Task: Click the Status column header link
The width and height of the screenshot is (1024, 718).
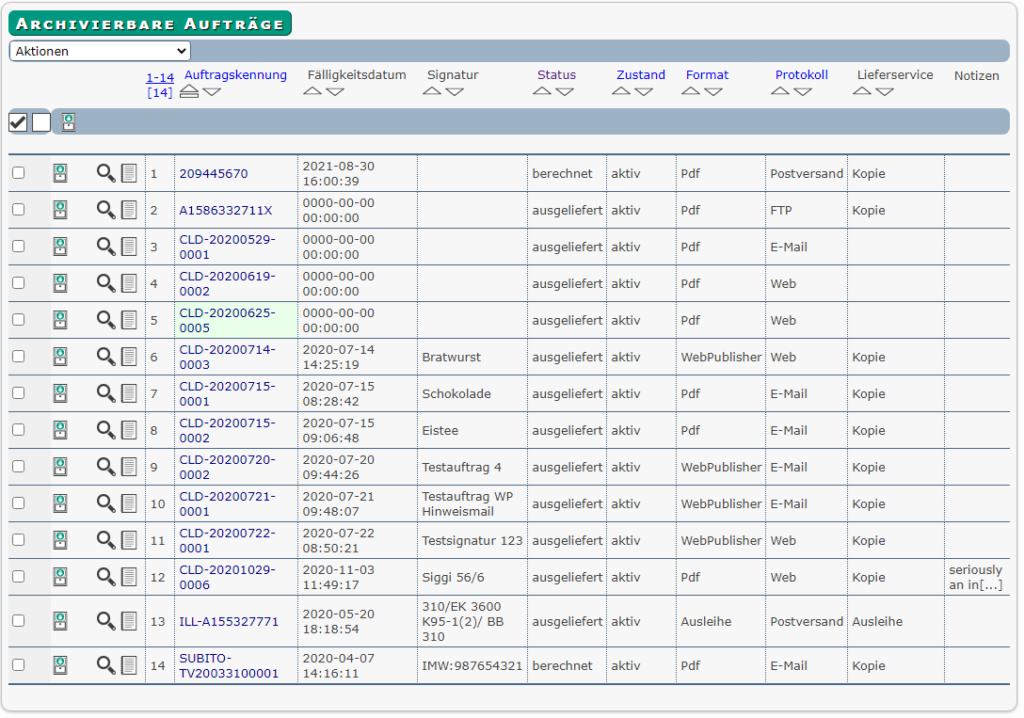Action: [556, 75]
